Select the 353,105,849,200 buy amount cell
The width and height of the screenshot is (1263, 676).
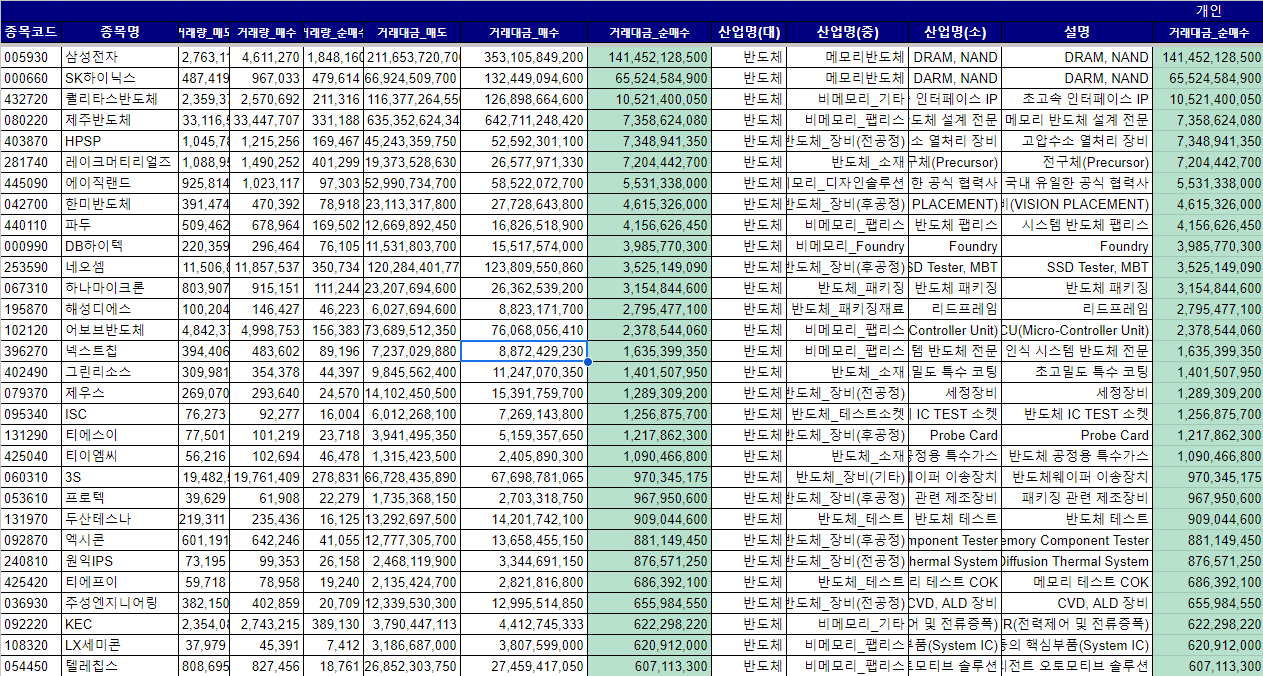[523, 57]
